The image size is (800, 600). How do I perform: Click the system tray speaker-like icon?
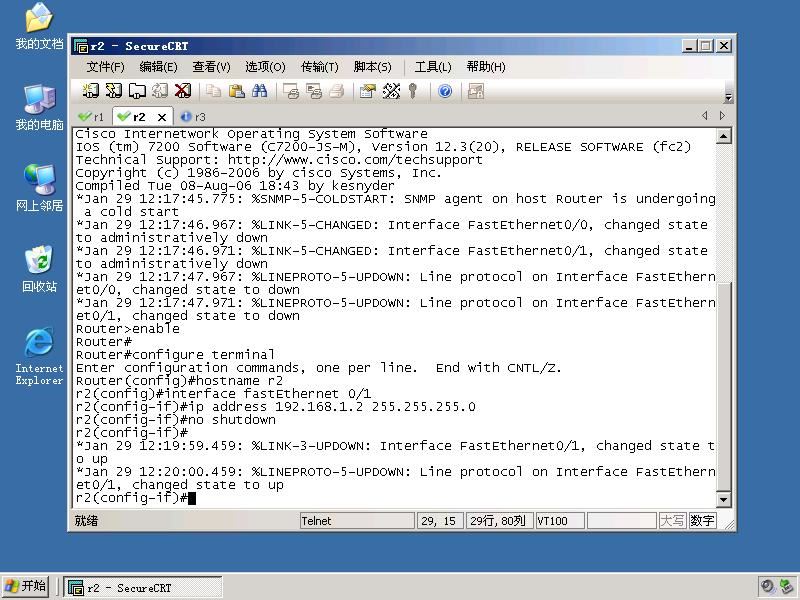tap(766, 587)
